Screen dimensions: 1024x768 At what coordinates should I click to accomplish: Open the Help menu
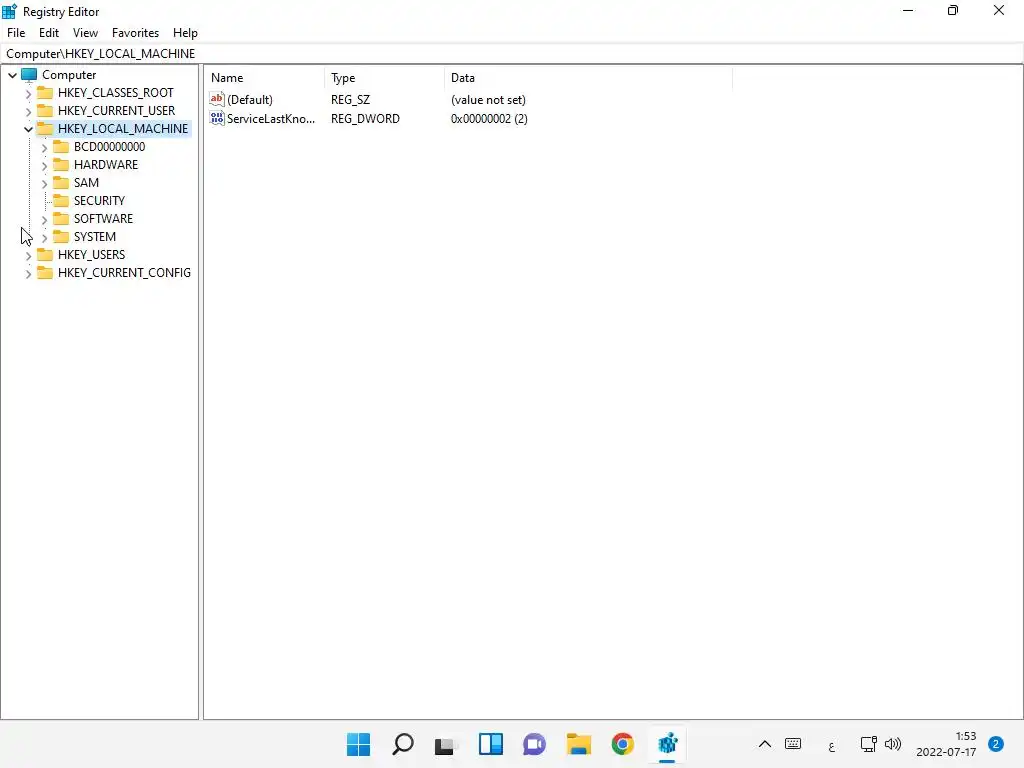click(x=185, y=33)
